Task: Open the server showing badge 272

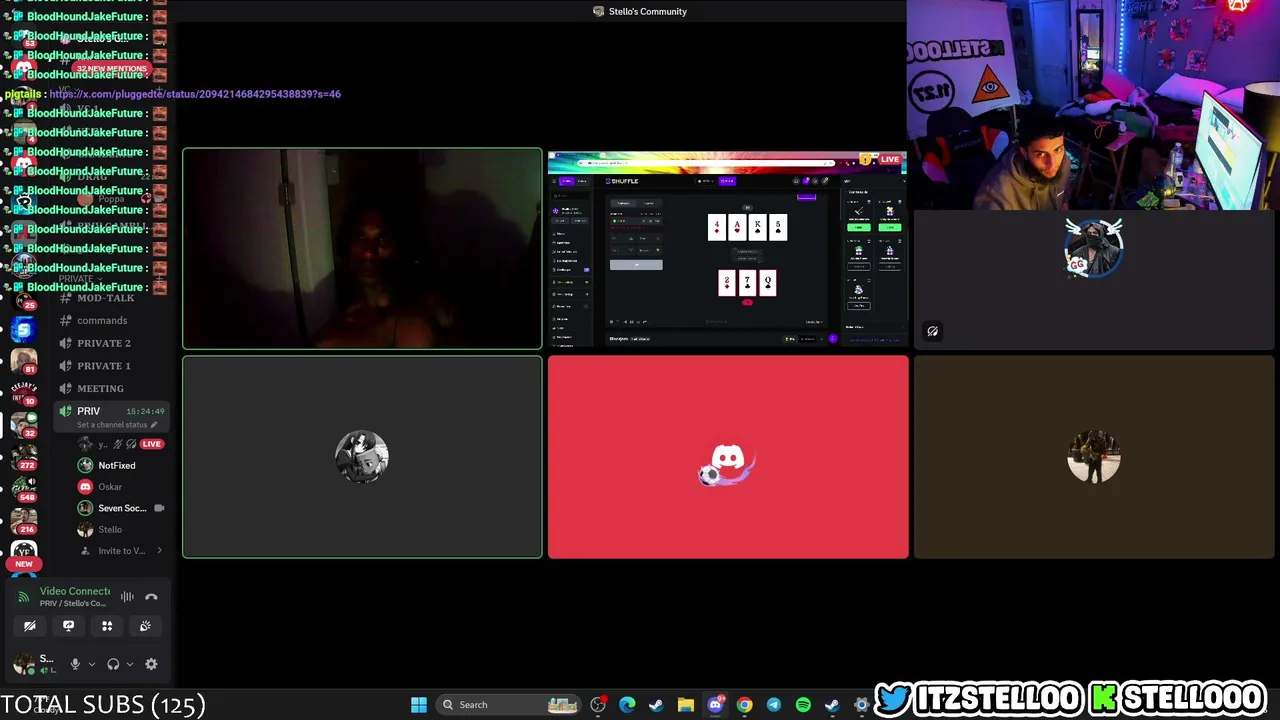Action: 24,456
